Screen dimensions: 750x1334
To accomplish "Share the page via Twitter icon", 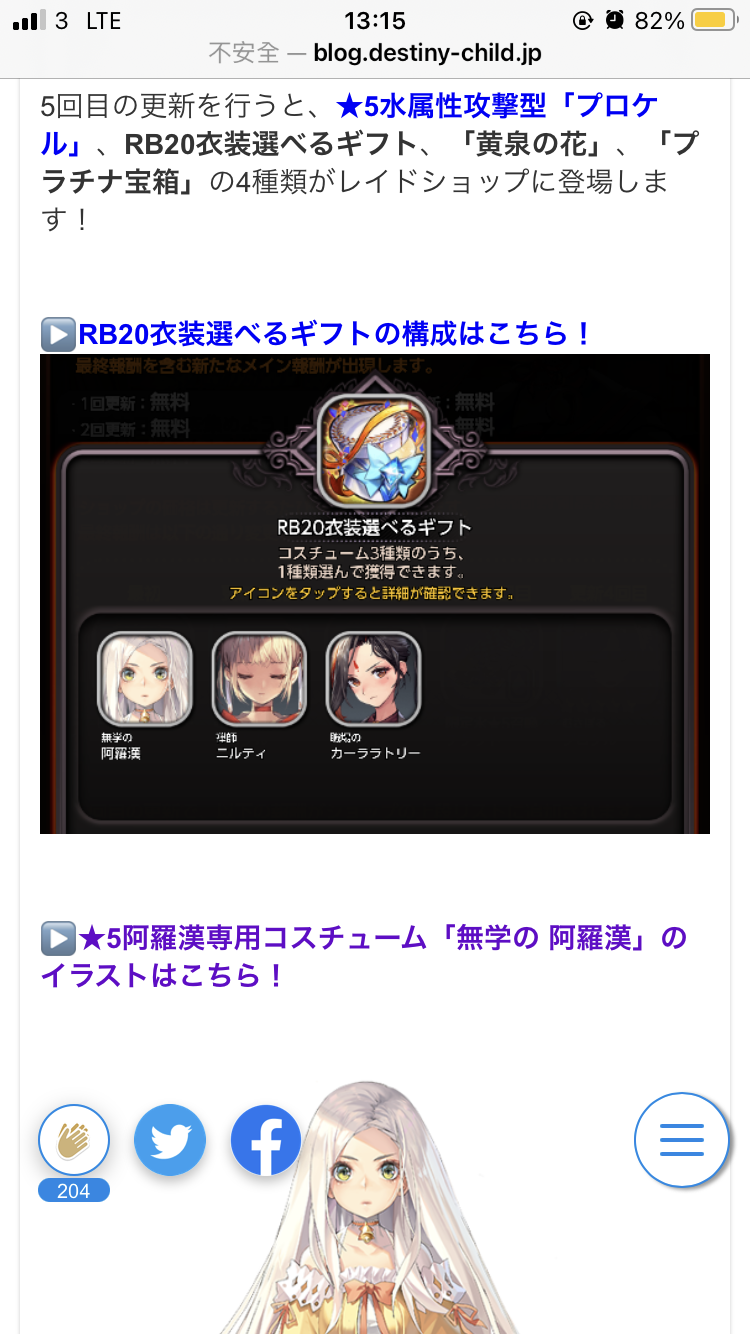I will 170,1140.
